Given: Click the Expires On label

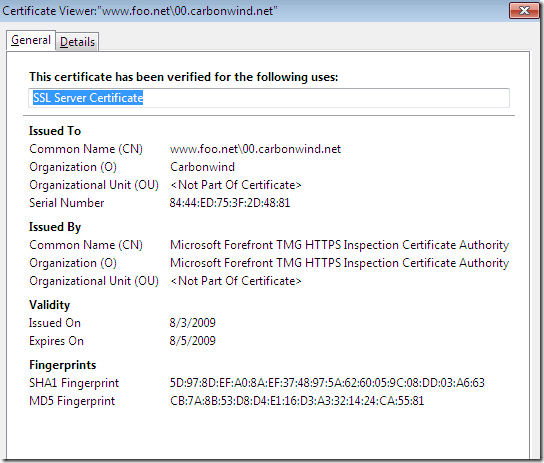Looking at the screenshot, I should click(x=56, y=341).
